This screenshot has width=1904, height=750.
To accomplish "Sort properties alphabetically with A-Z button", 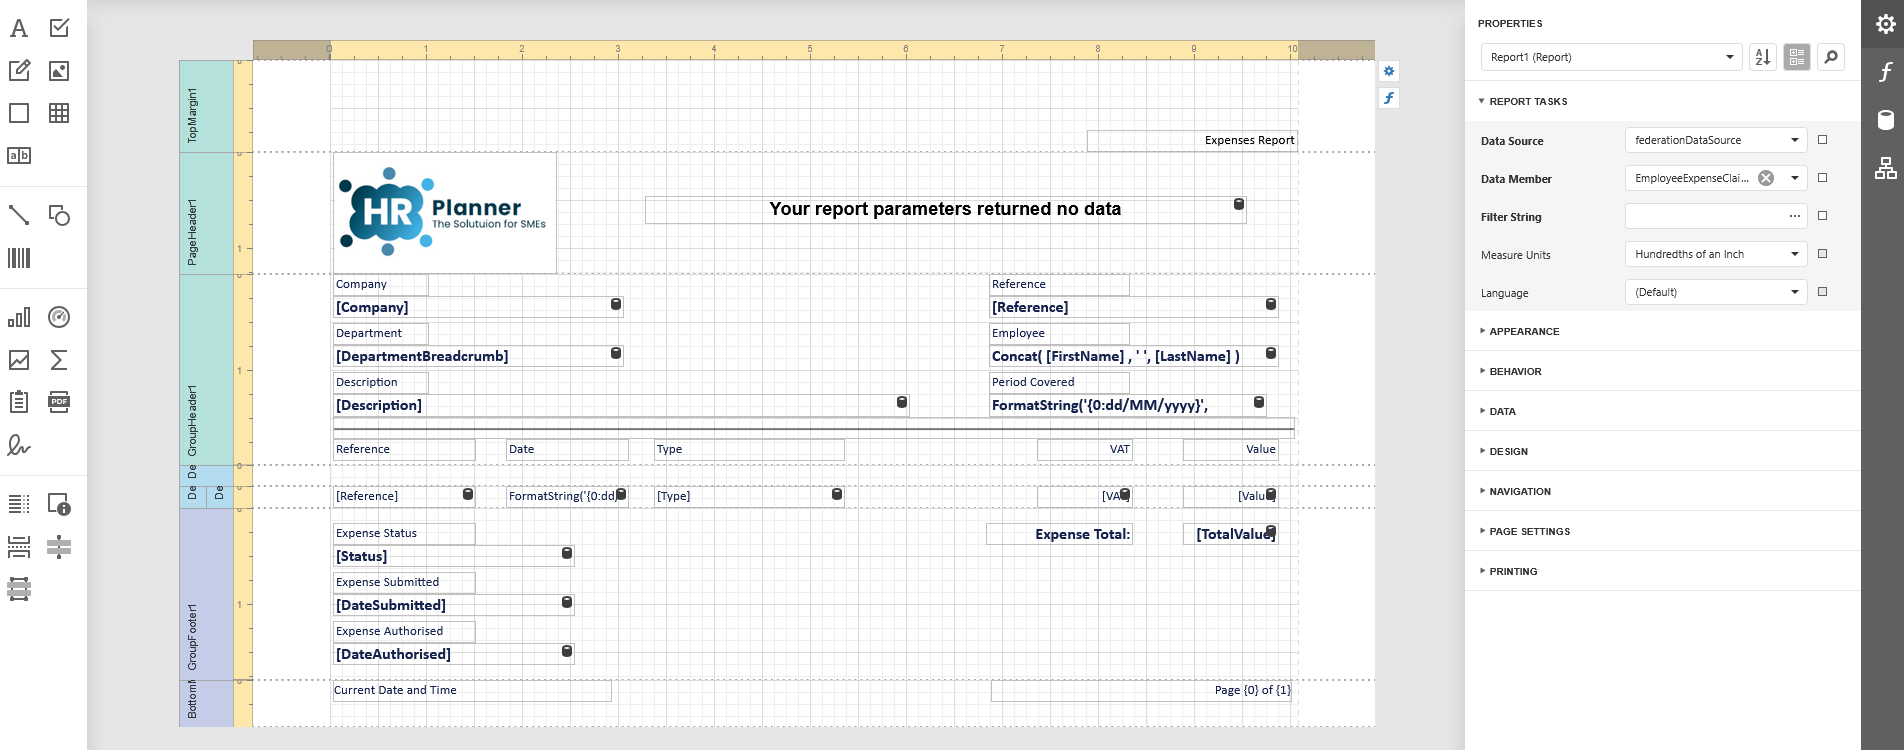I will pyautogui.click(x=1763, y=57).
